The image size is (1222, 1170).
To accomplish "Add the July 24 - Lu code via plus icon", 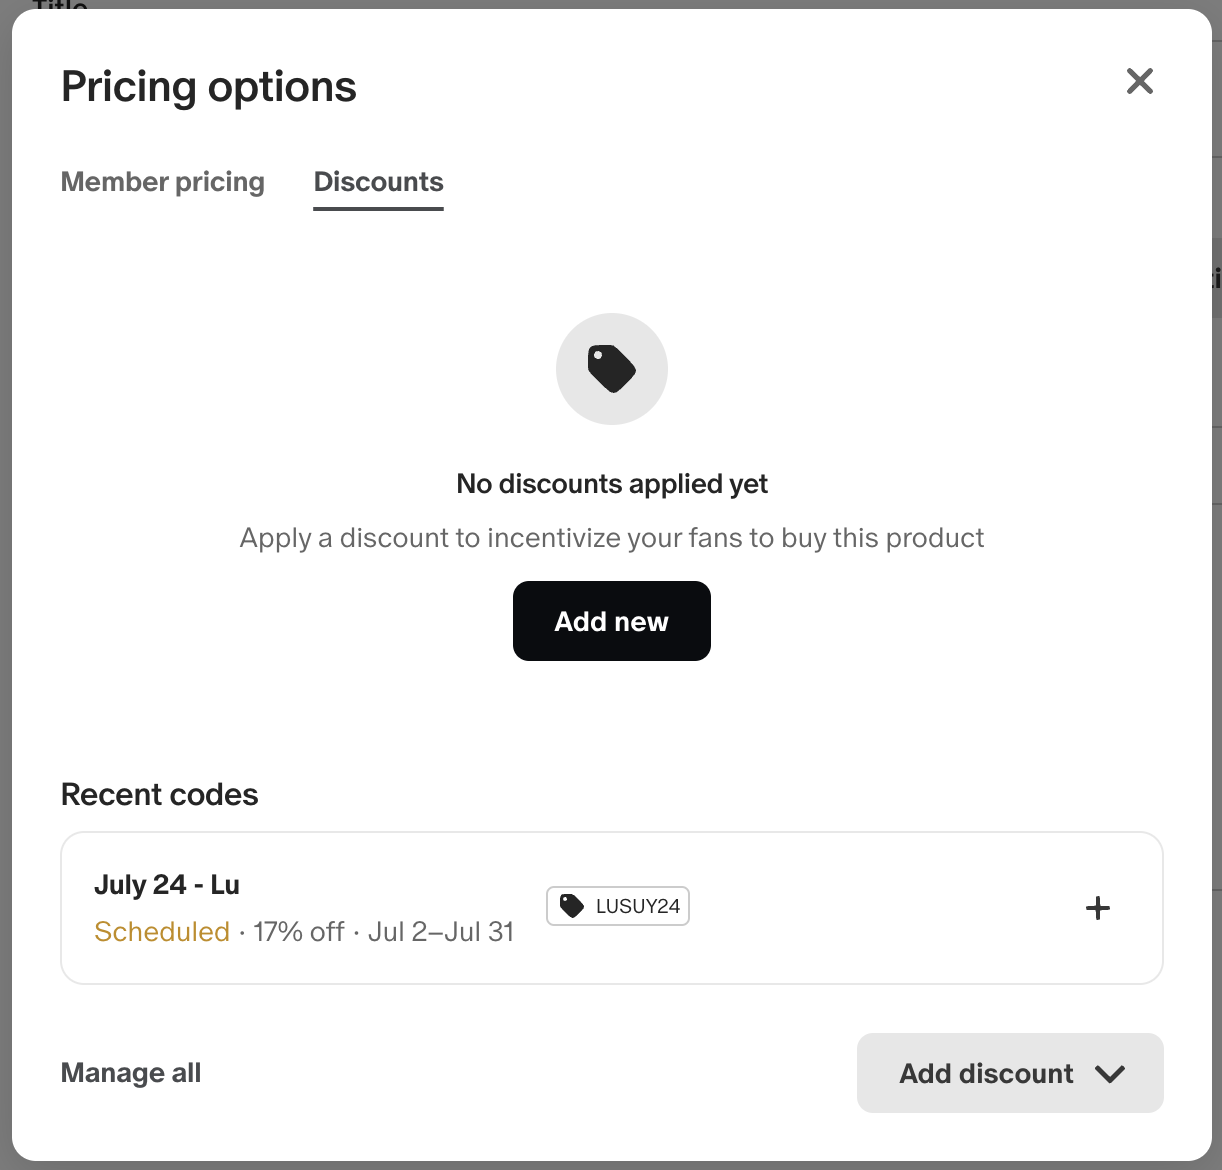I will click(1098, 908).
